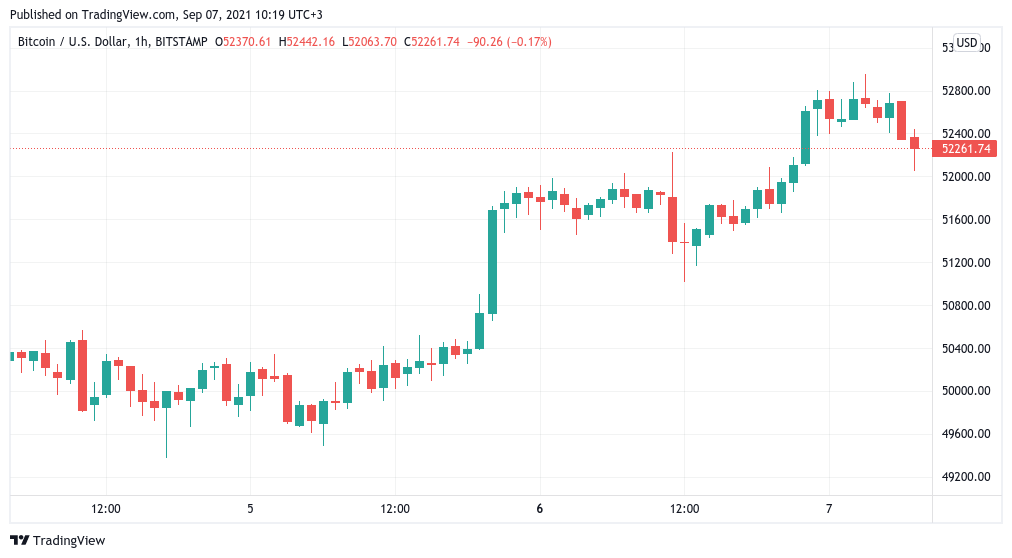Open the TradingView brand text link
The height and width of the screenshot is (558, 1012).
(69, 541)
